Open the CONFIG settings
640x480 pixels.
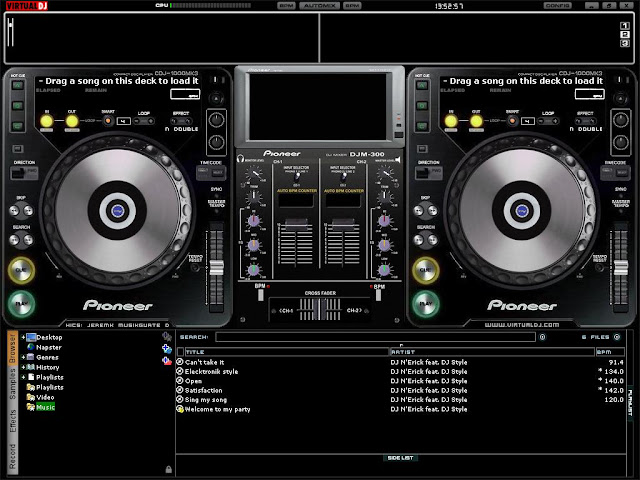(x=558, y=6)
